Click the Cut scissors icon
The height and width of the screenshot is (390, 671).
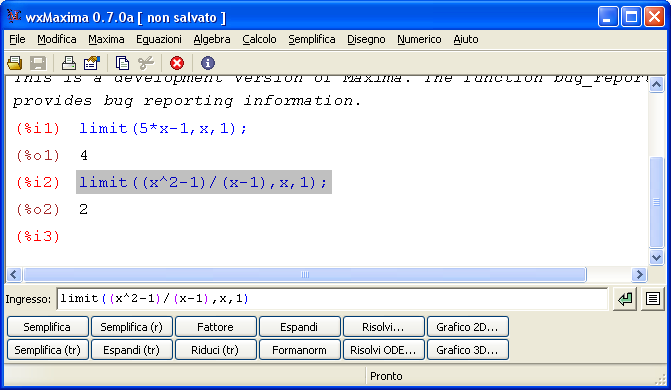[x=146, y=63]
